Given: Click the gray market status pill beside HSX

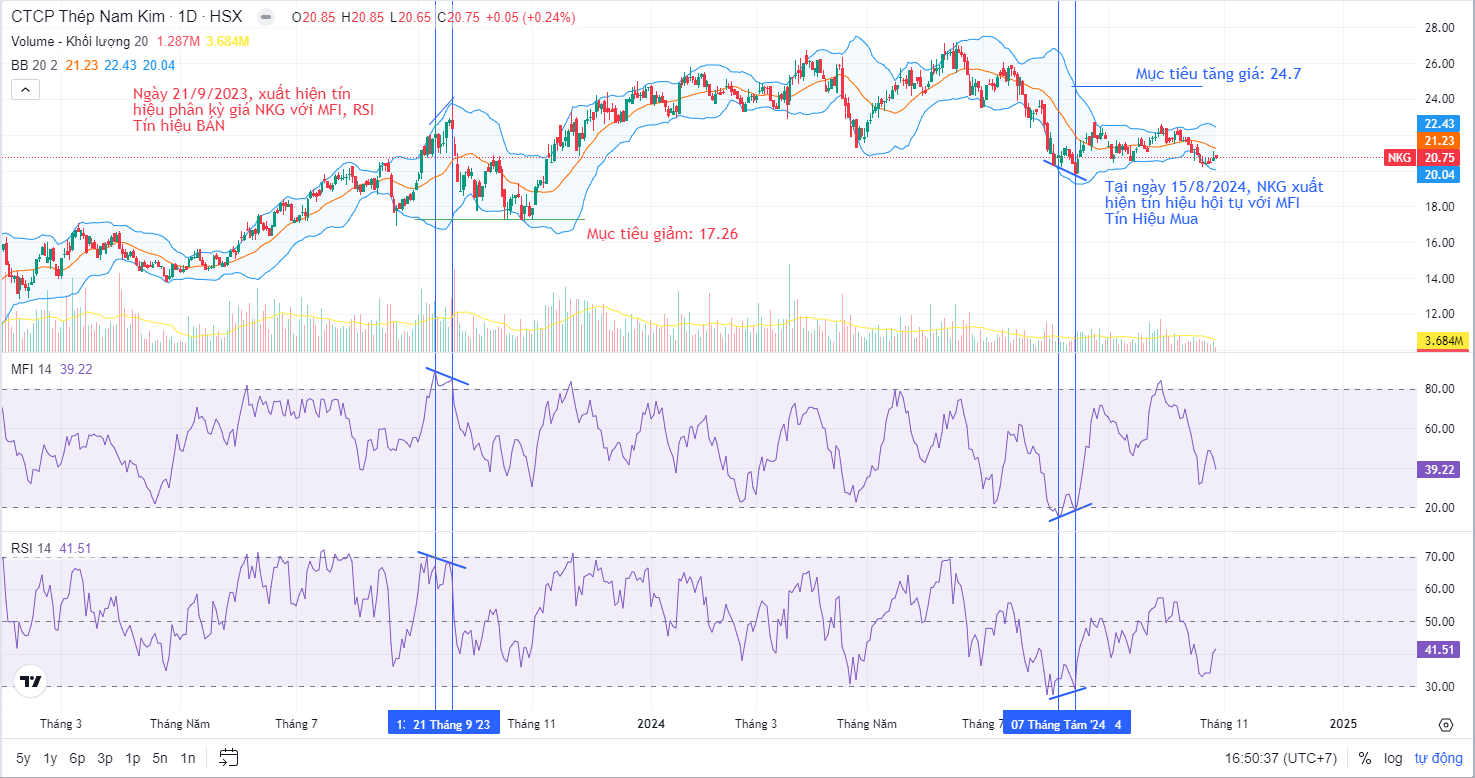Looking at the screenshot, I should click(x=265, y=18).
